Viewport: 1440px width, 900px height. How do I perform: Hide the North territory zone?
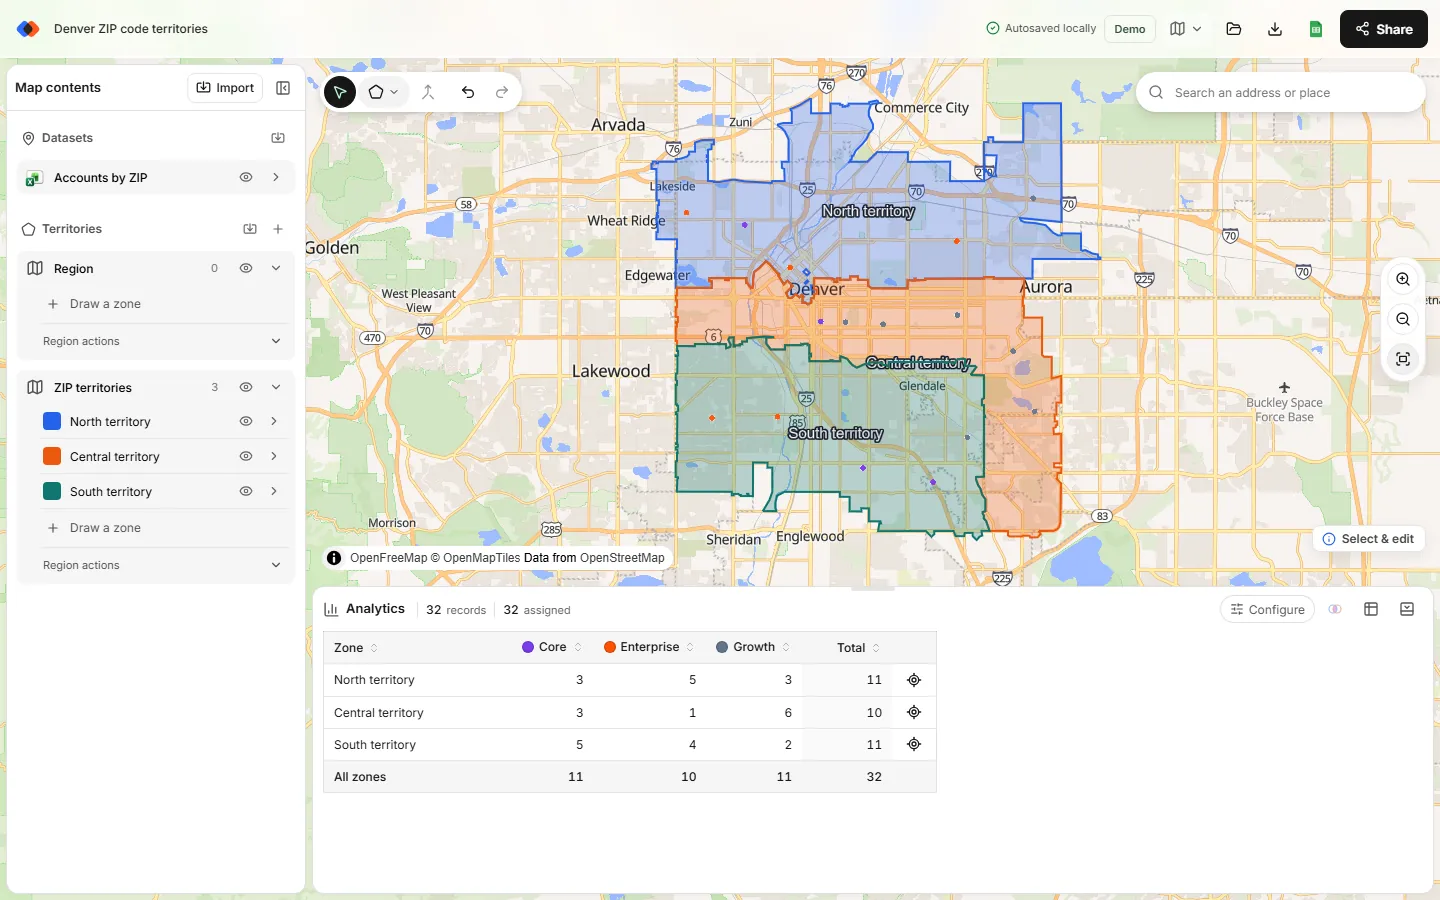pos(246,421)
